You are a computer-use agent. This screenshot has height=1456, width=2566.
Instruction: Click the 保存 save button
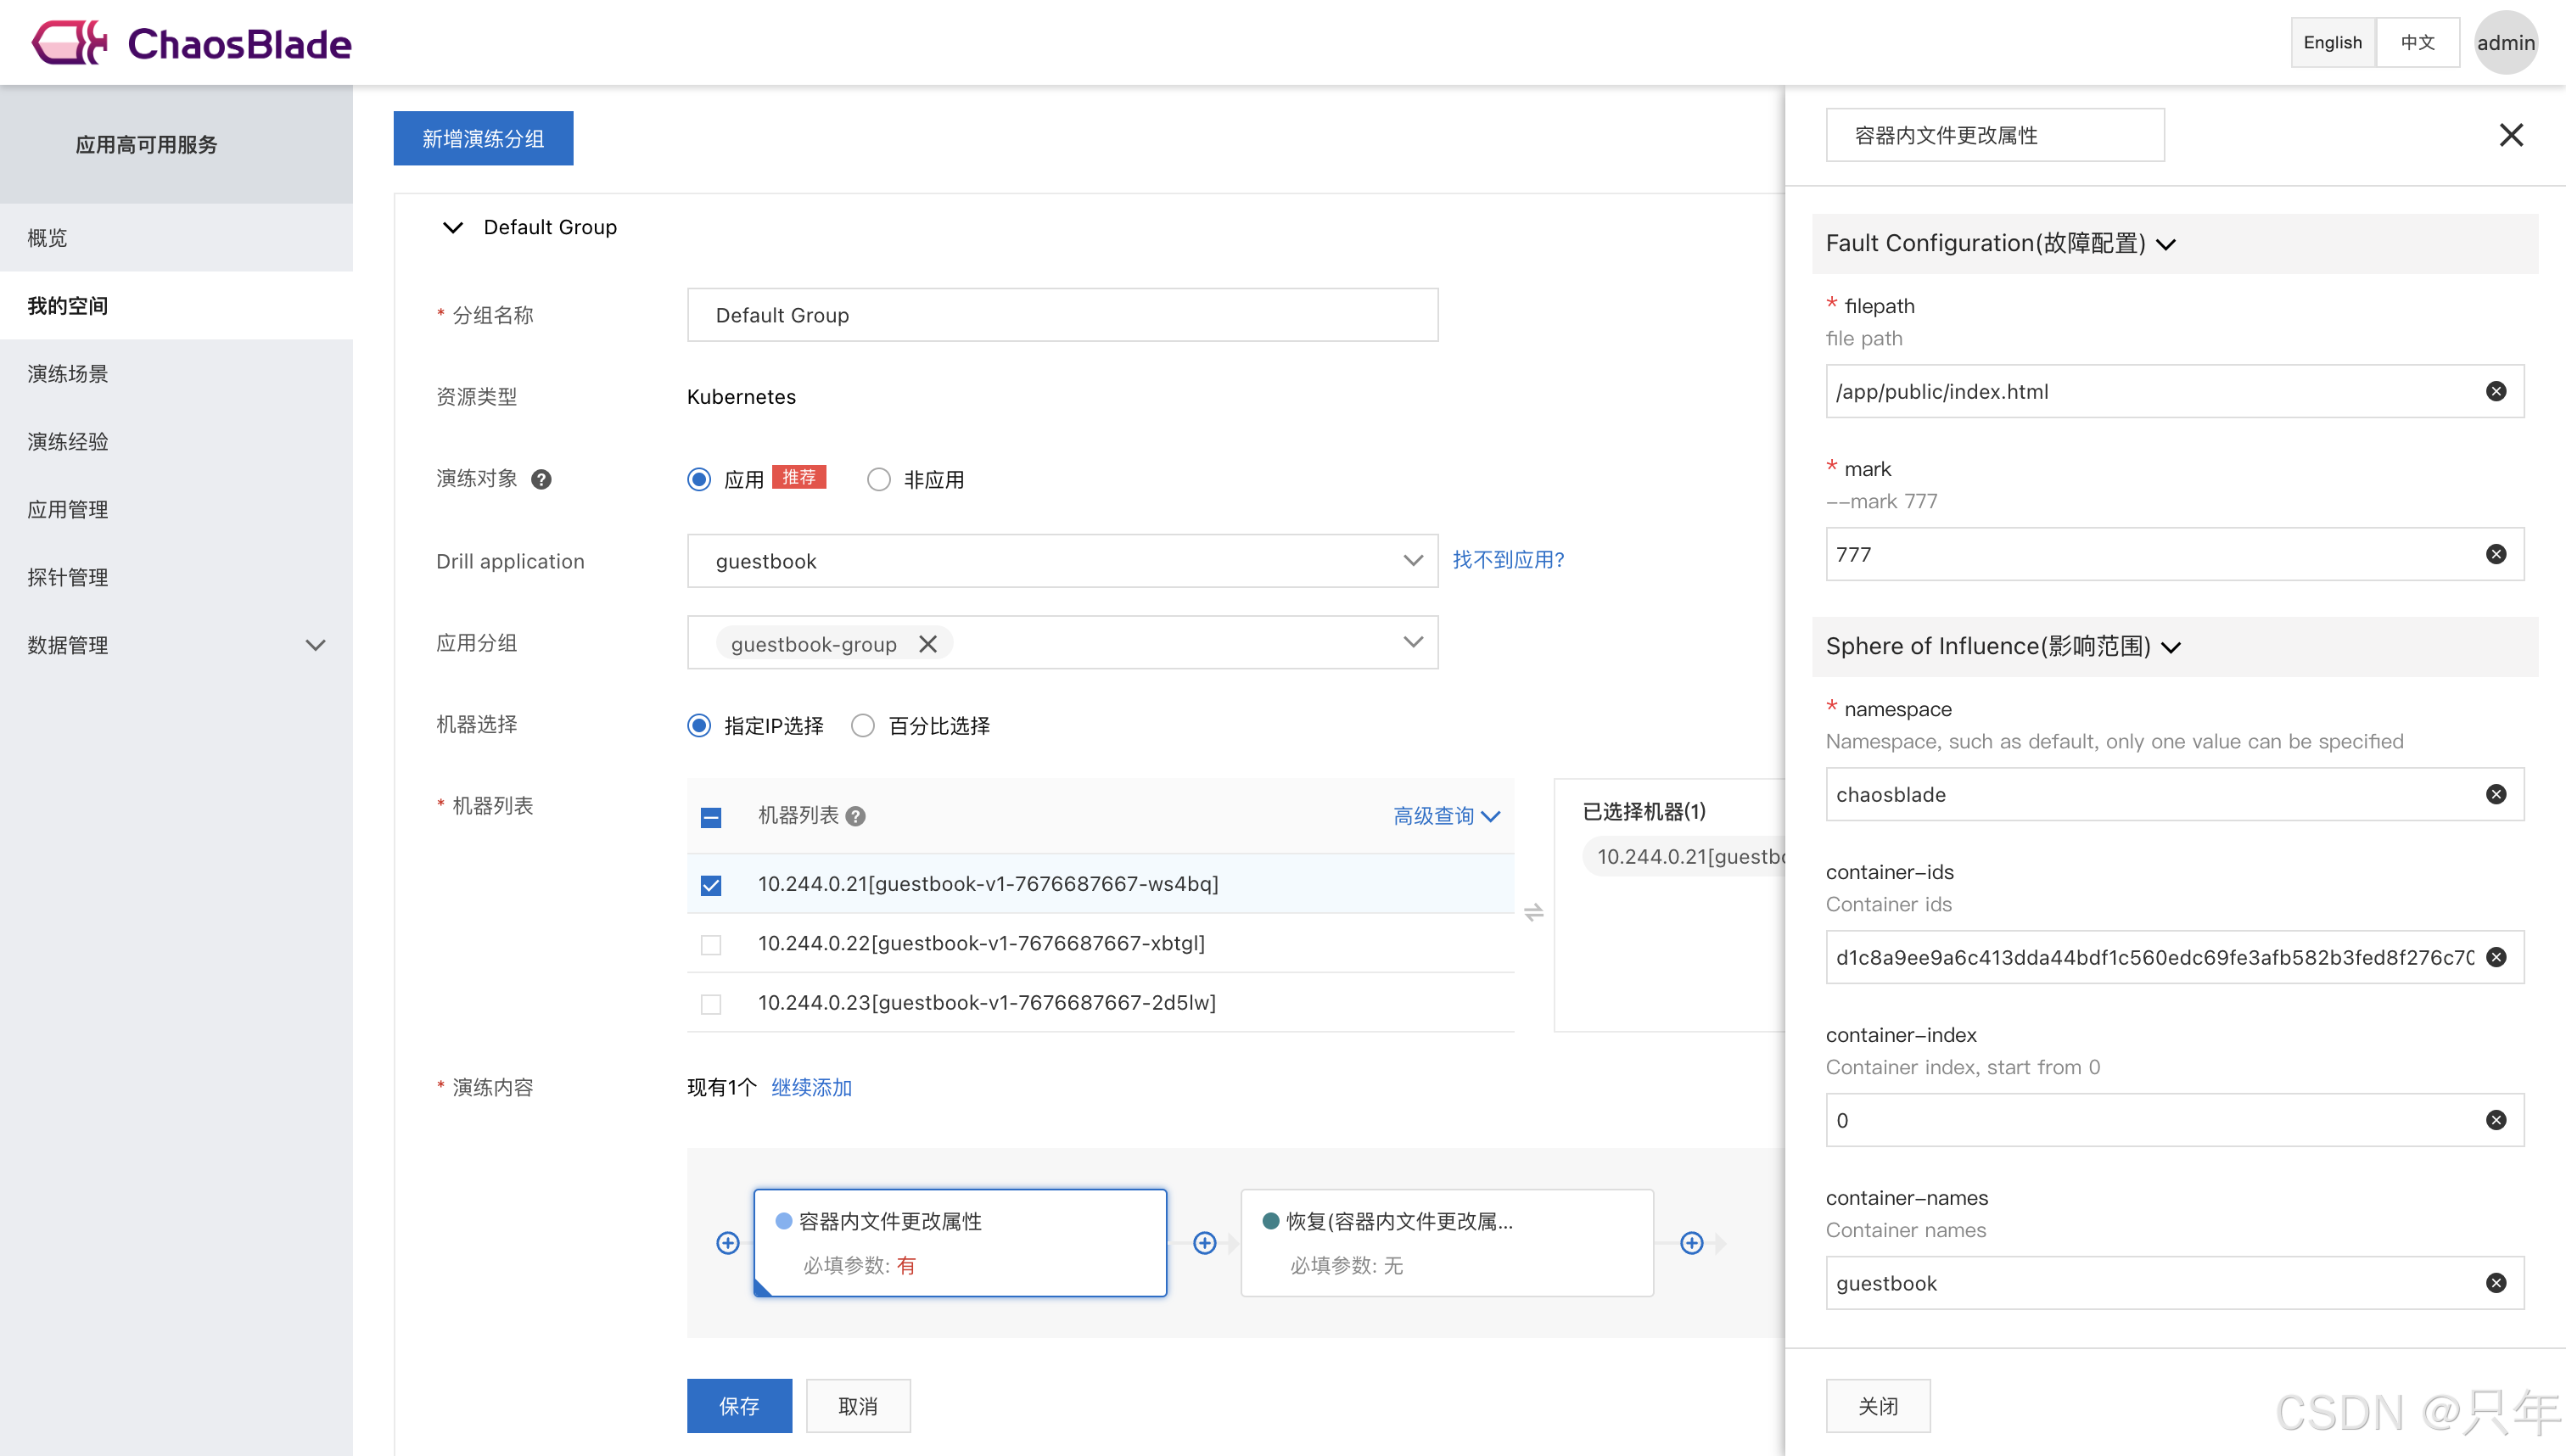point(738,1405)
